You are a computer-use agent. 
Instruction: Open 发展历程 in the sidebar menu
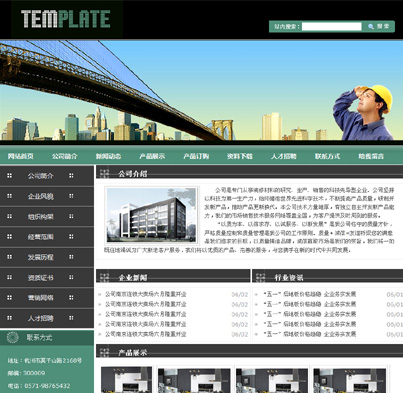pyautogui.click(x=41, y=257)
